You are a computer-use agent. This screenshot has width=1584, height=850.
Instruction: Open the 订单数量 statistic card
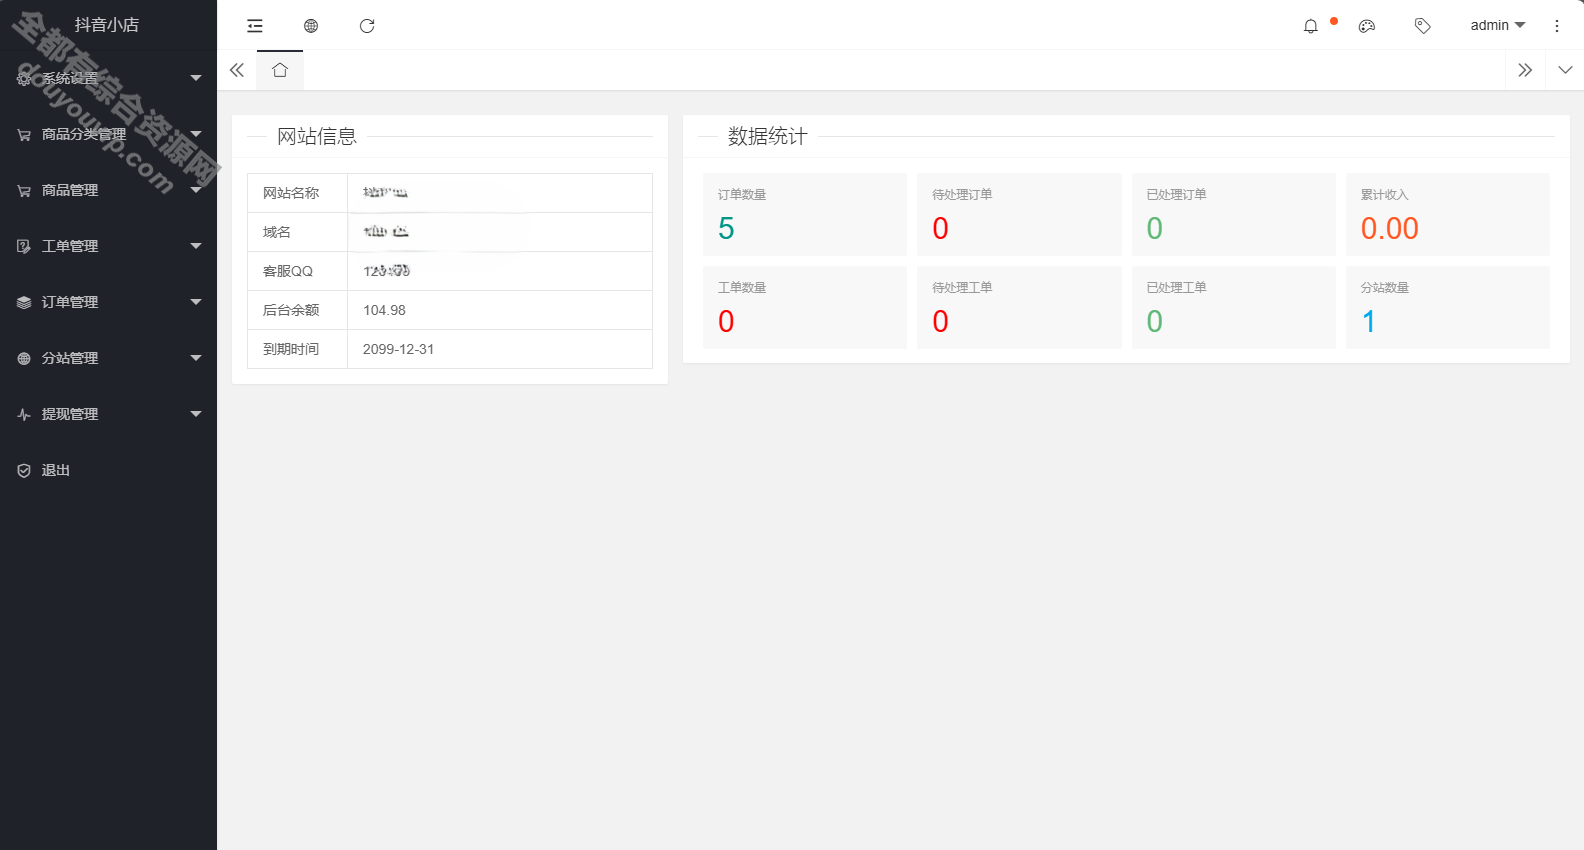pyautogui.click(x=805, y=214)
